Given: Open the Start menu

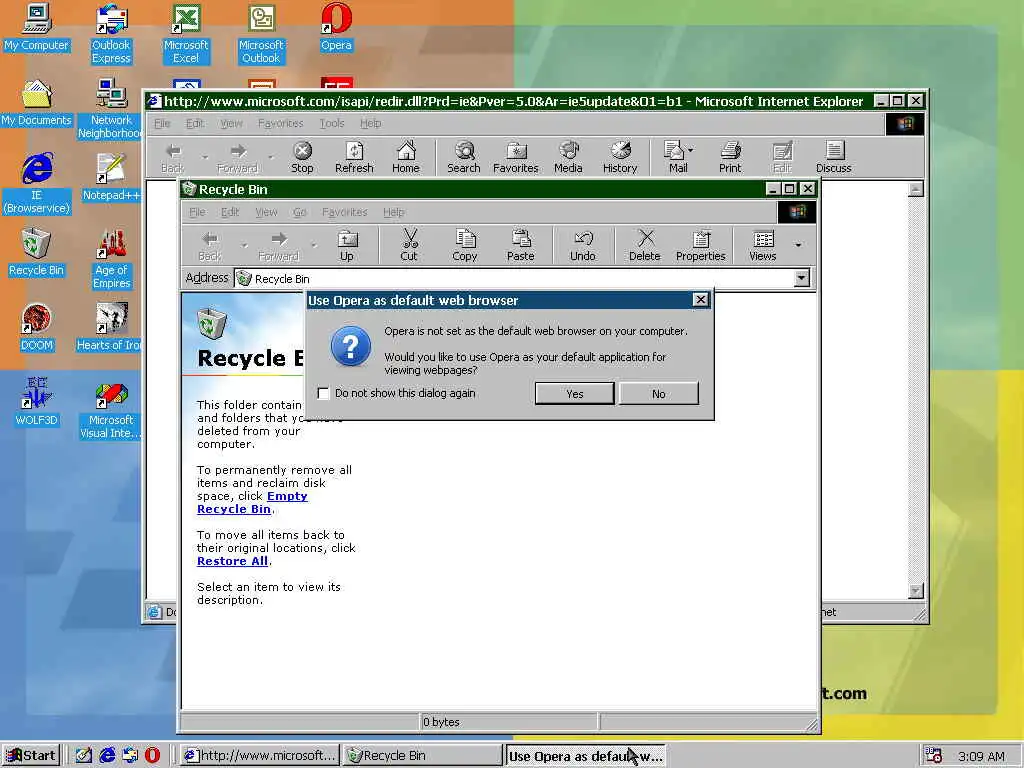Looking at the screenshot, I should 31,756.
